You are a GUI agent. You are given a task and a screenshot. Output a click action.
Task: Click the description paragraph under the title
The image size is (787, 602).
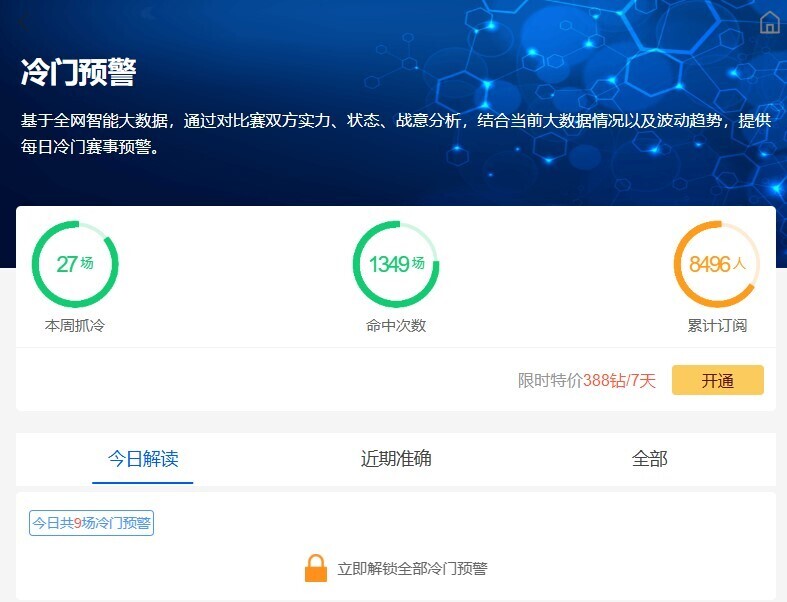coord(395,133)
